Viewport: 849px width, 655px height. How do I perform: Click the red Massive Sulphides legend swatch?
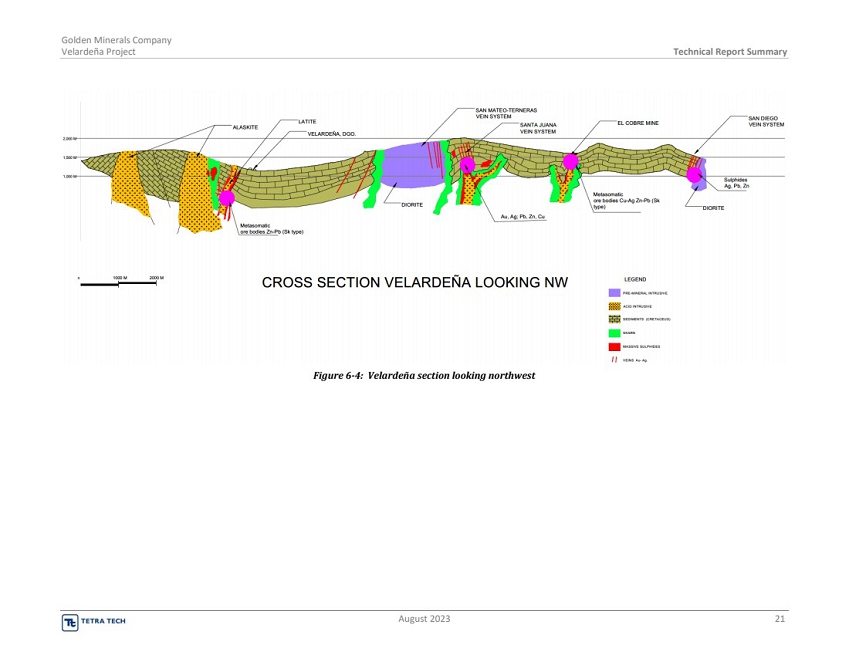pyautogui.click(x=614, y=346)
